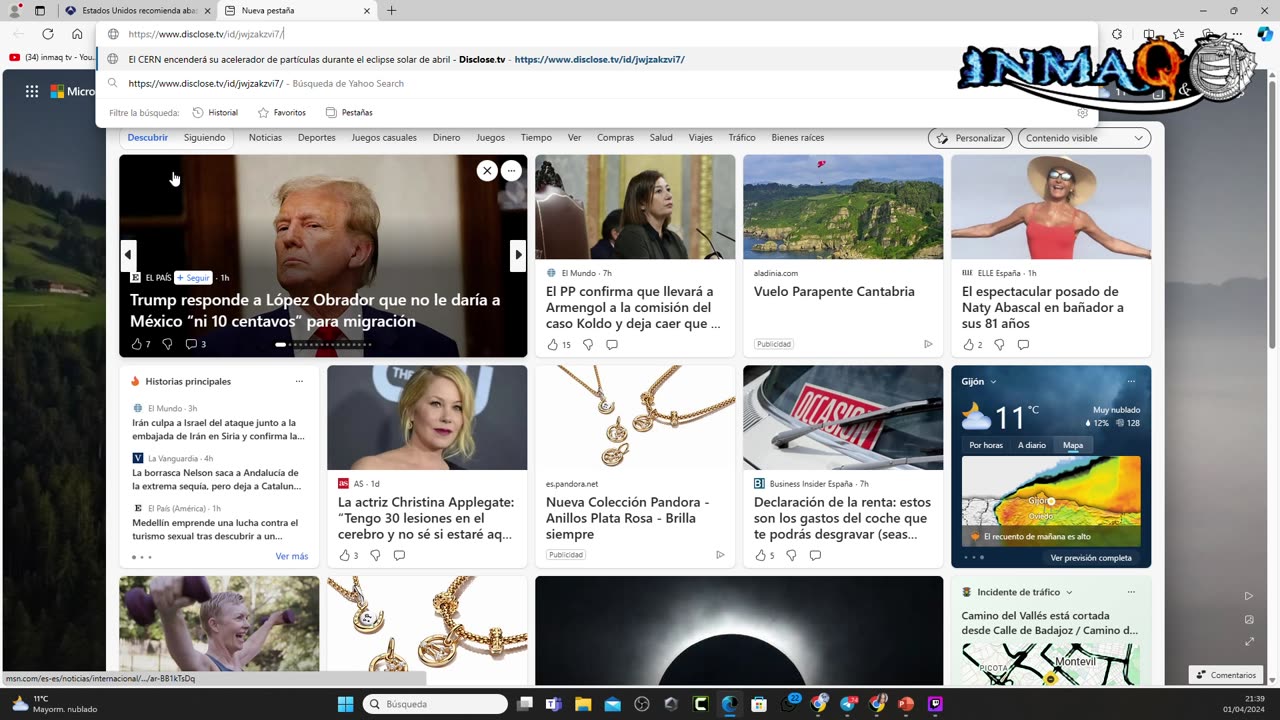Screen dimensions: 1280x720
Task: Open the Microsoft apps grid launcher
Action: point(32,91)
